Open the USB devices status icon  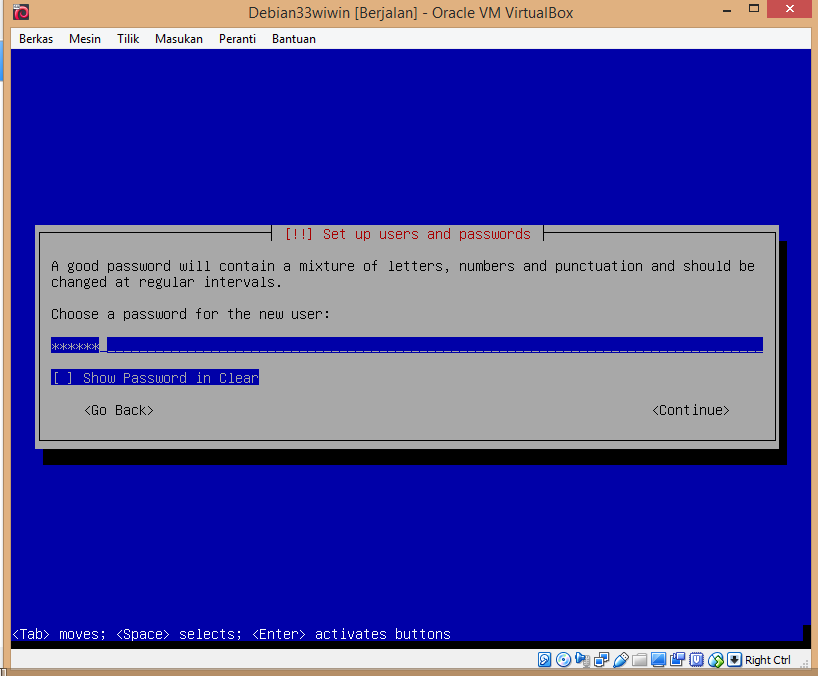(620, 660)
